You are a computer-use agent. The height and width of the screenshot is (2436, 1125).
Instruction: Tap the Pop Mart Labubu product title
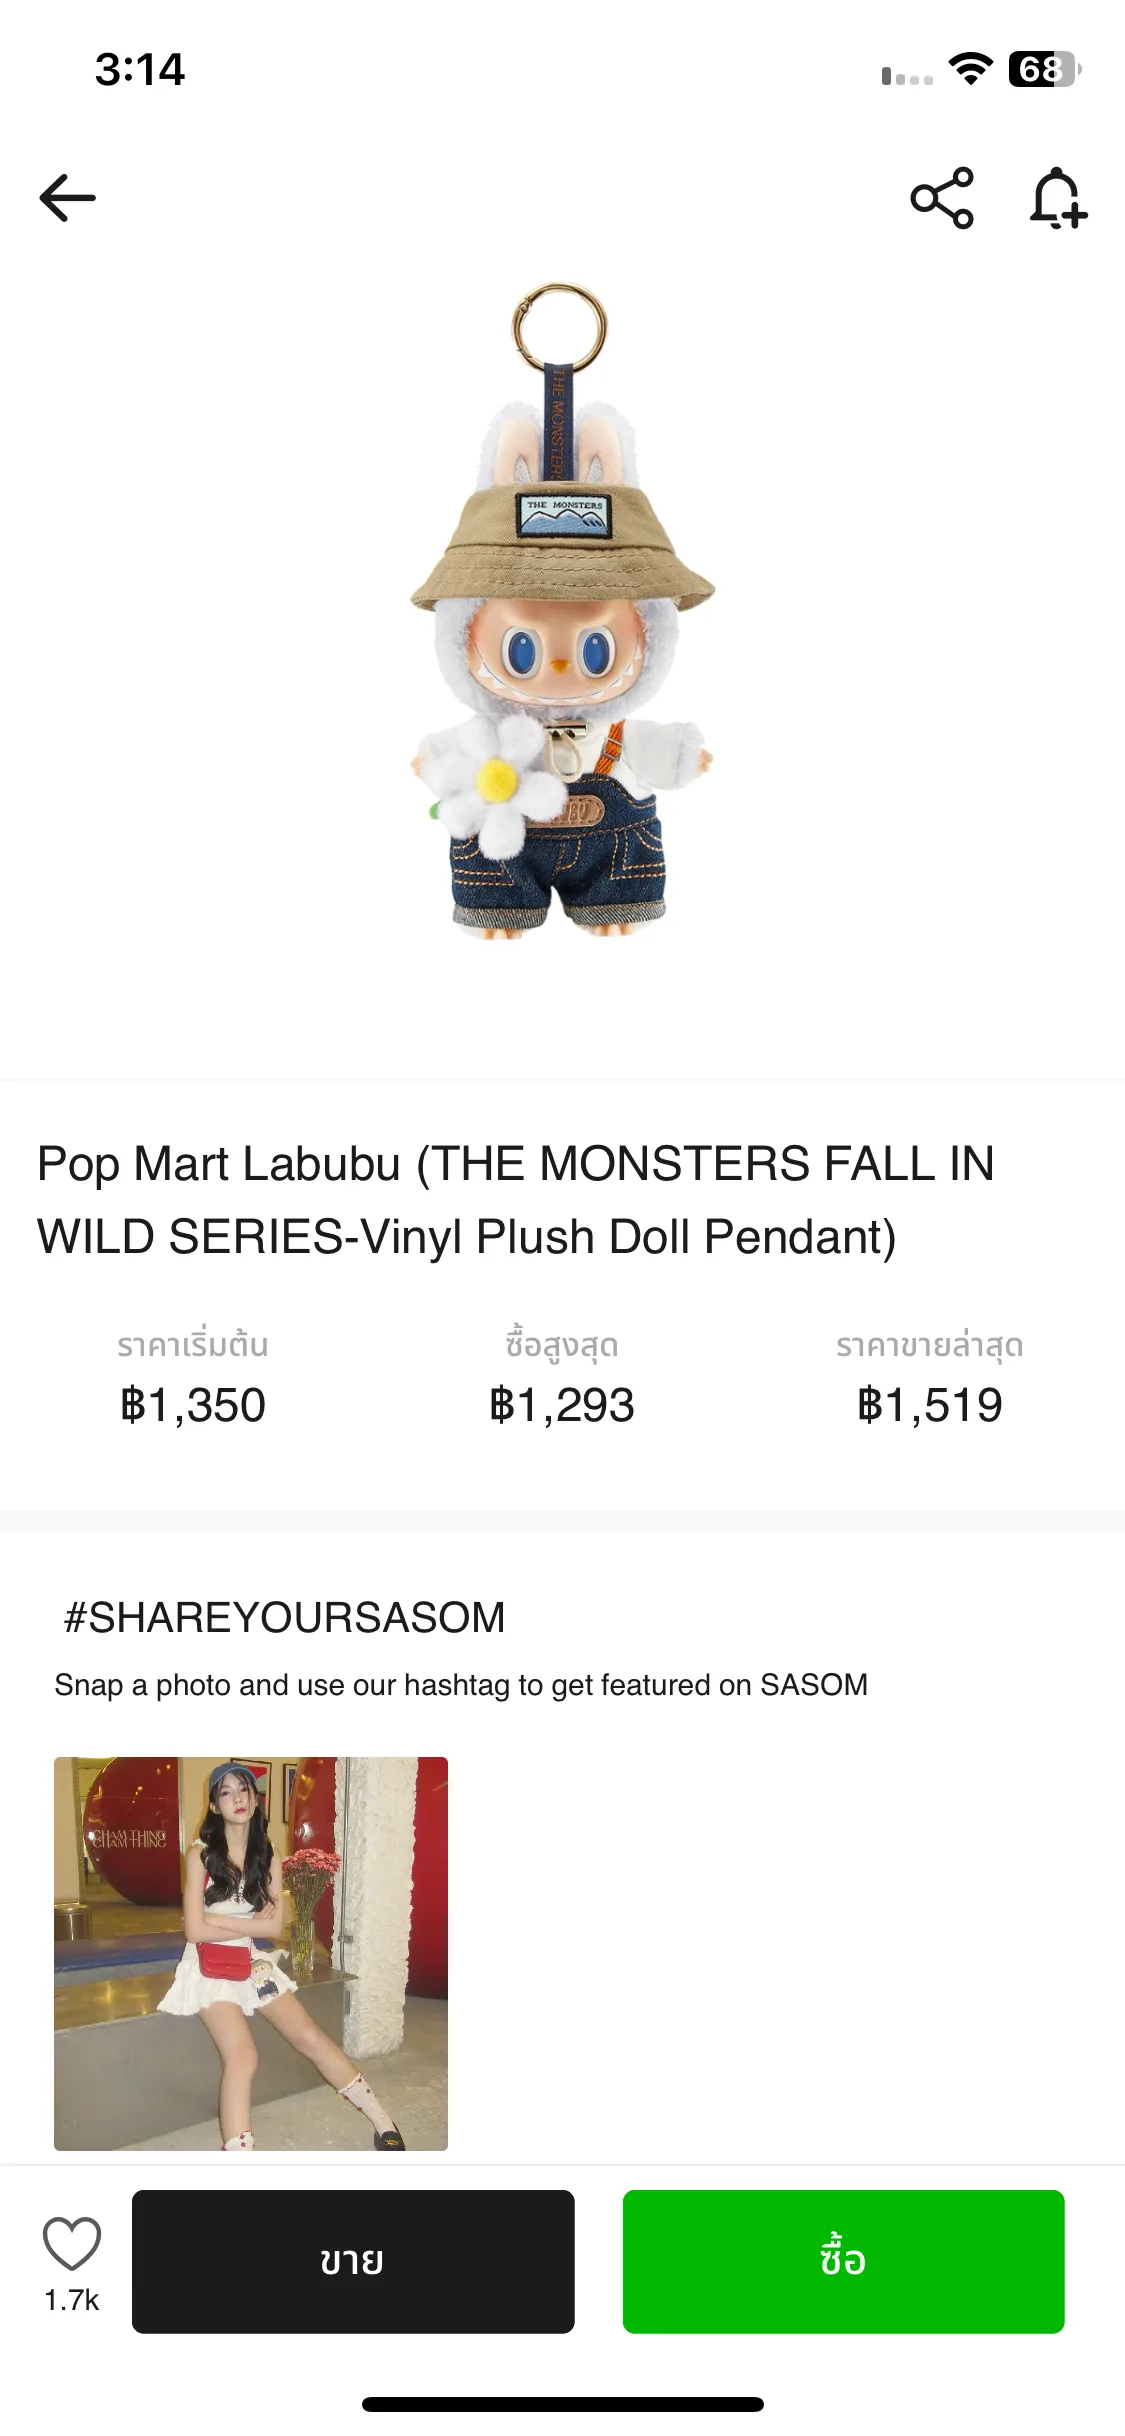click(515, 1200)
